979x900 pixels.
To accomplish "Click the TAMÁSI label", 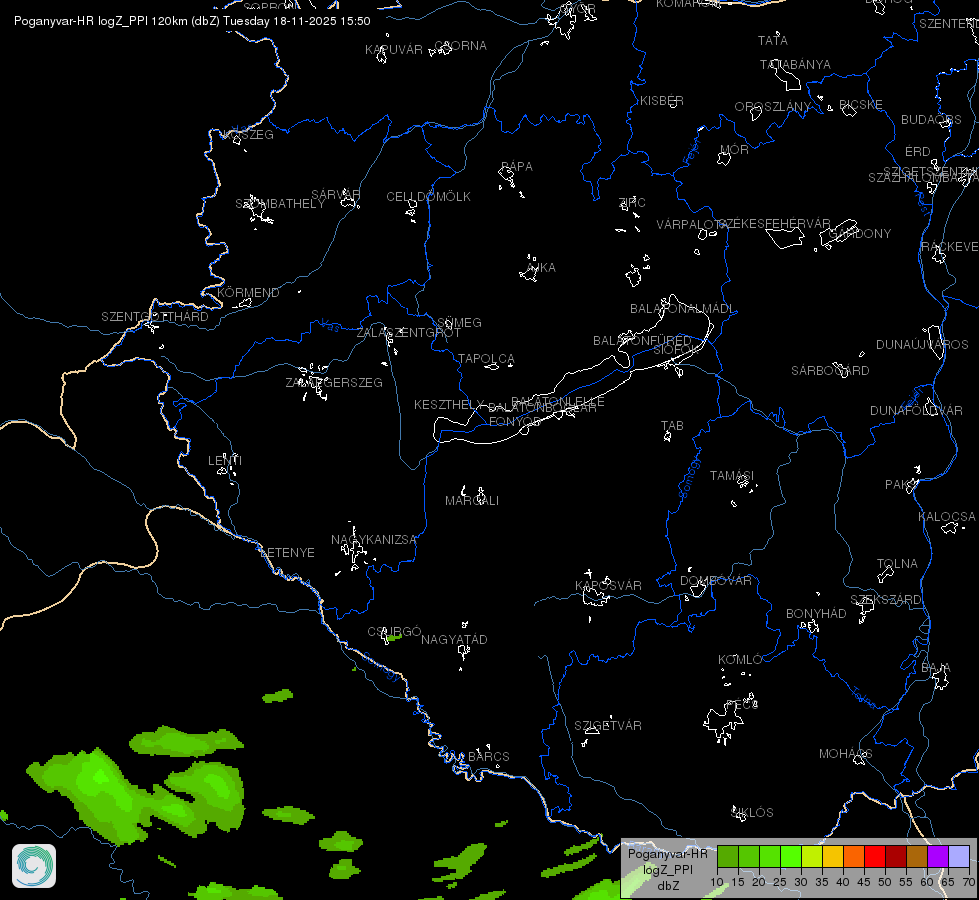I will 732,476.
